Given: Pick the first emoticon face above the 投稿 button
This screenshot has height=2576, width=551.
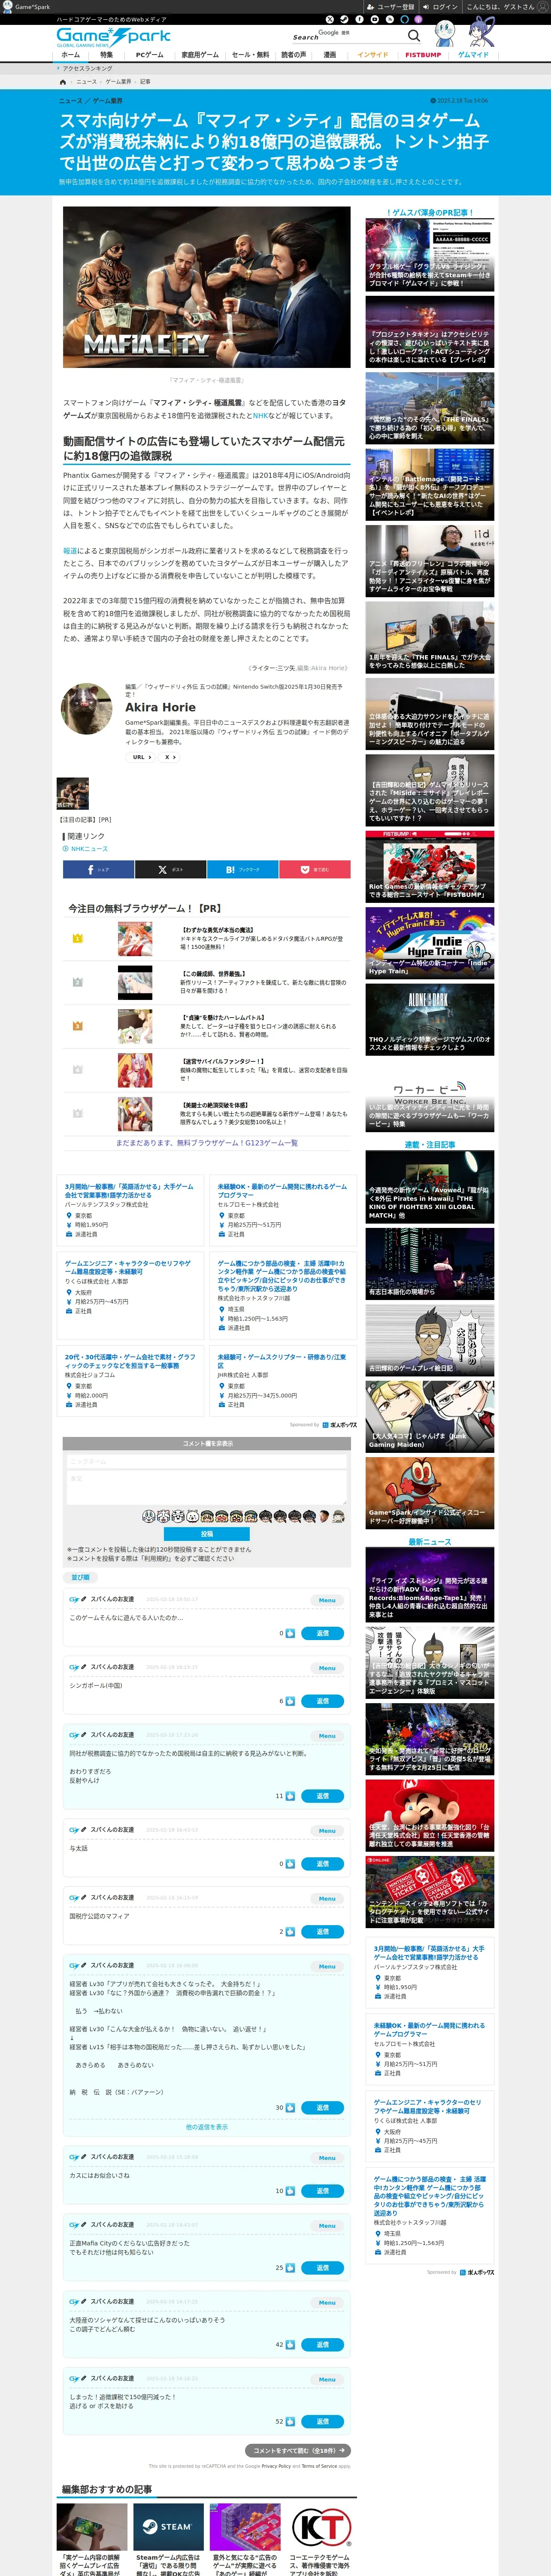Looking at the screenshot, I should (x=149, y=1516).
